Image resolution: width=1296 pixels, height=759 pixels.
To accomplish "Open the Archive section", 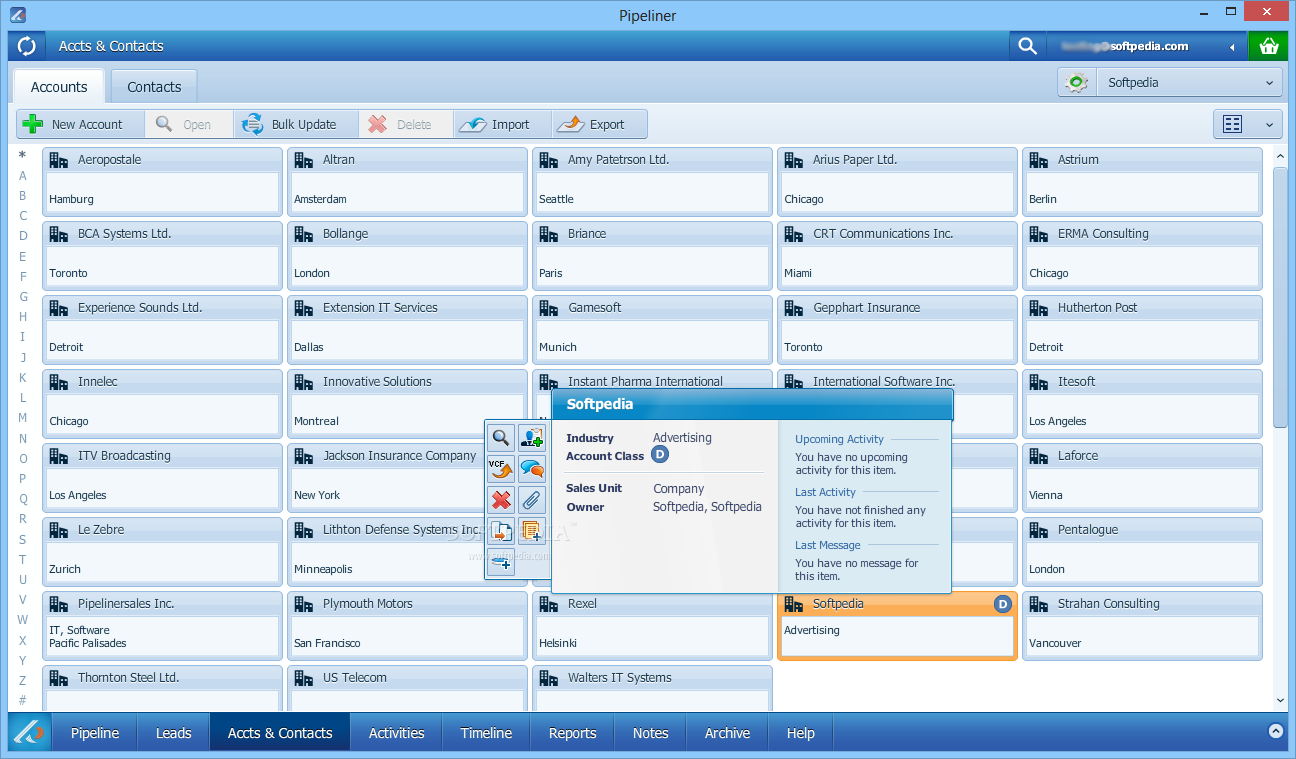I will [x=727, y=733].
